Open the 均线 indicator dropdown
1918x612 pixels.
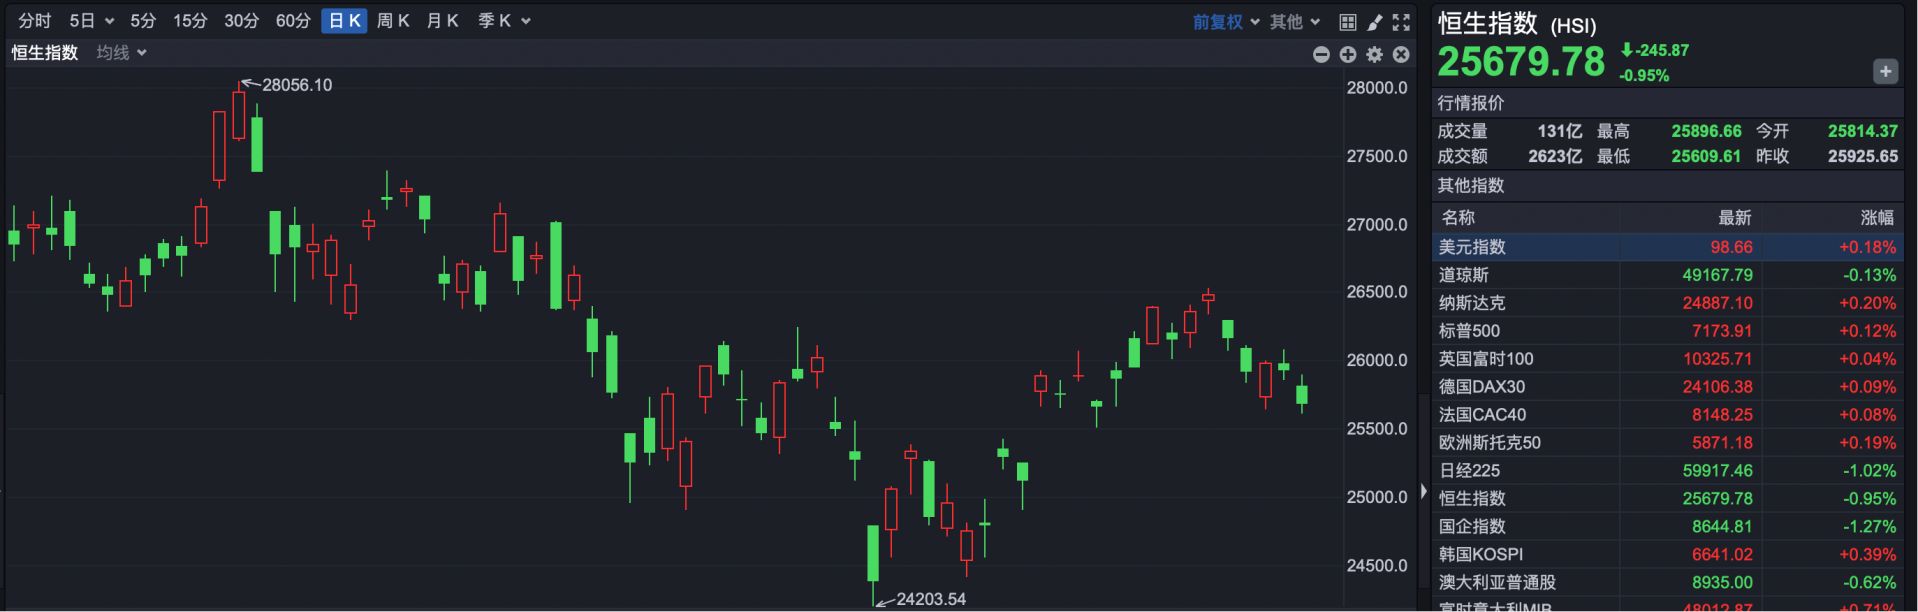[x=121, y=53]
